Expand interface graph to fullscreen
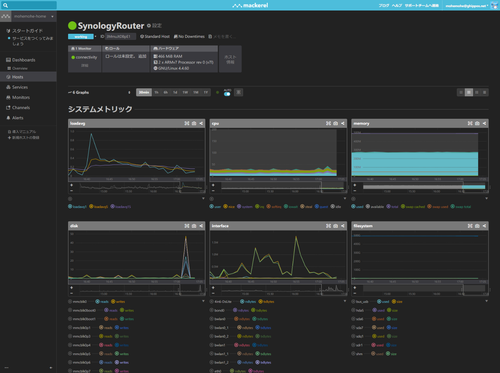The width and height of the screenshot is (500, 373). [329, 226]
